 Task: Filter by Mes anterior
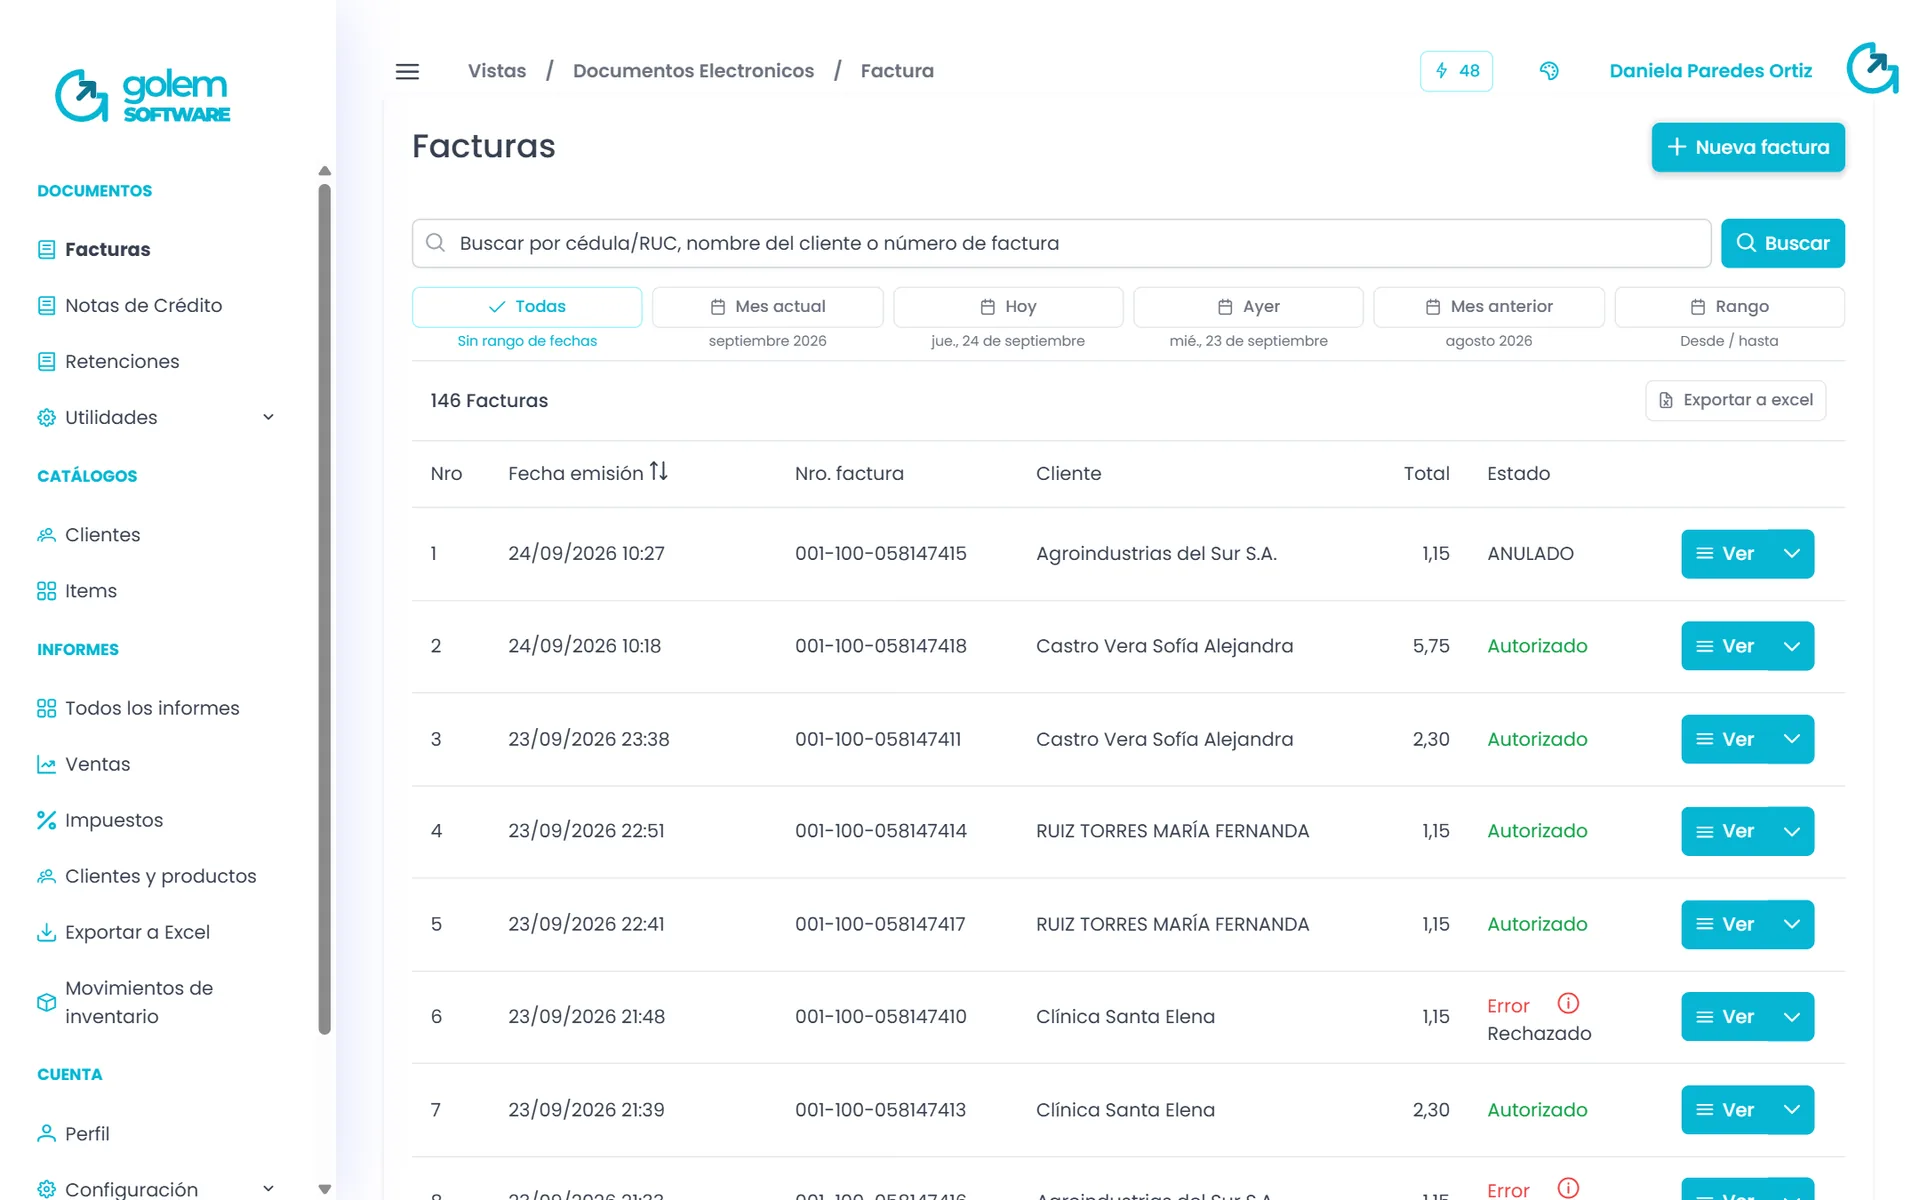coord(1489,307)
